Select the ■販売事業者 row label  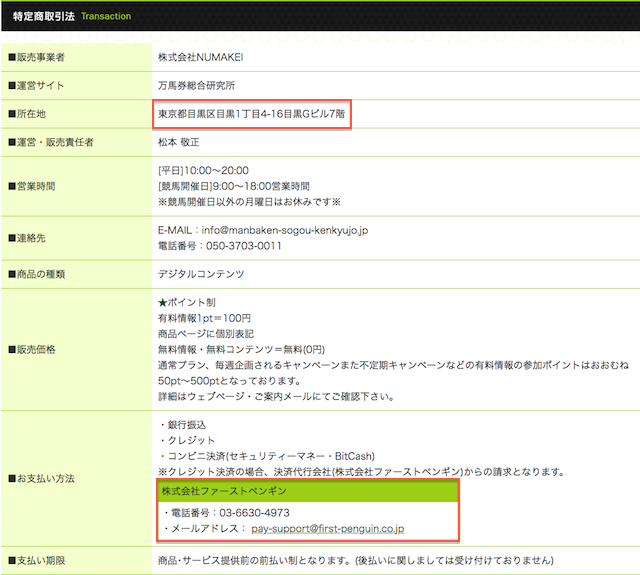(37, 57)
